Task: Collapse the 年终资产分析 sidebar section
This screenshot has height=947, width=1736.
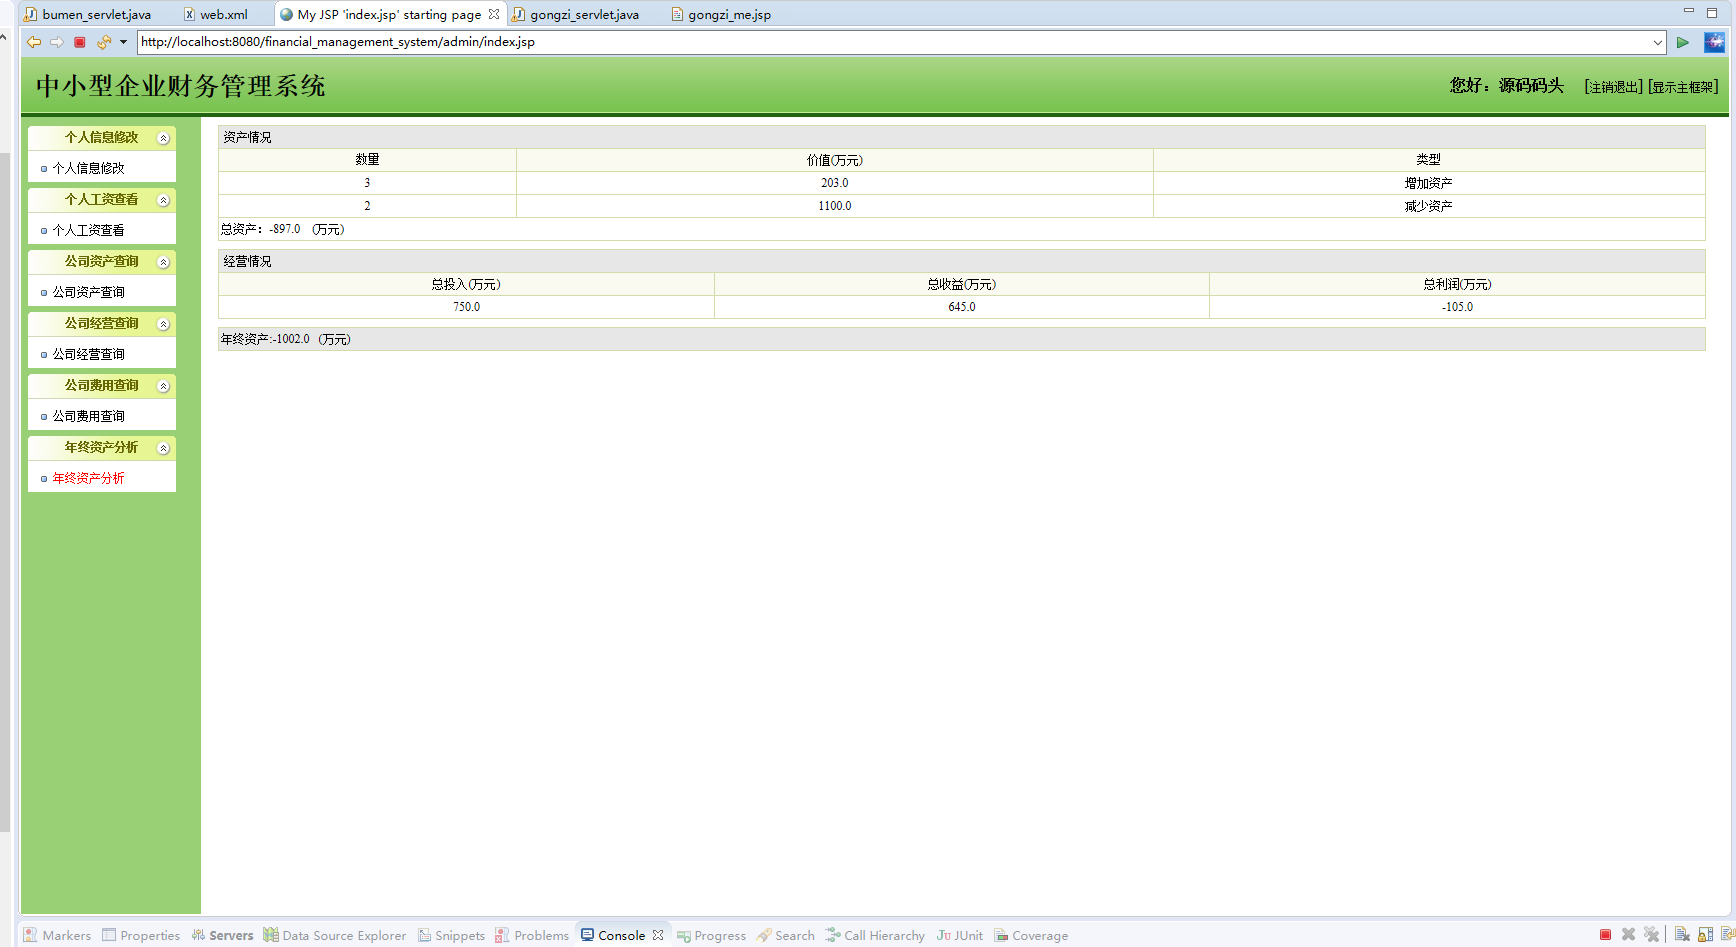Action: (164, 448)
